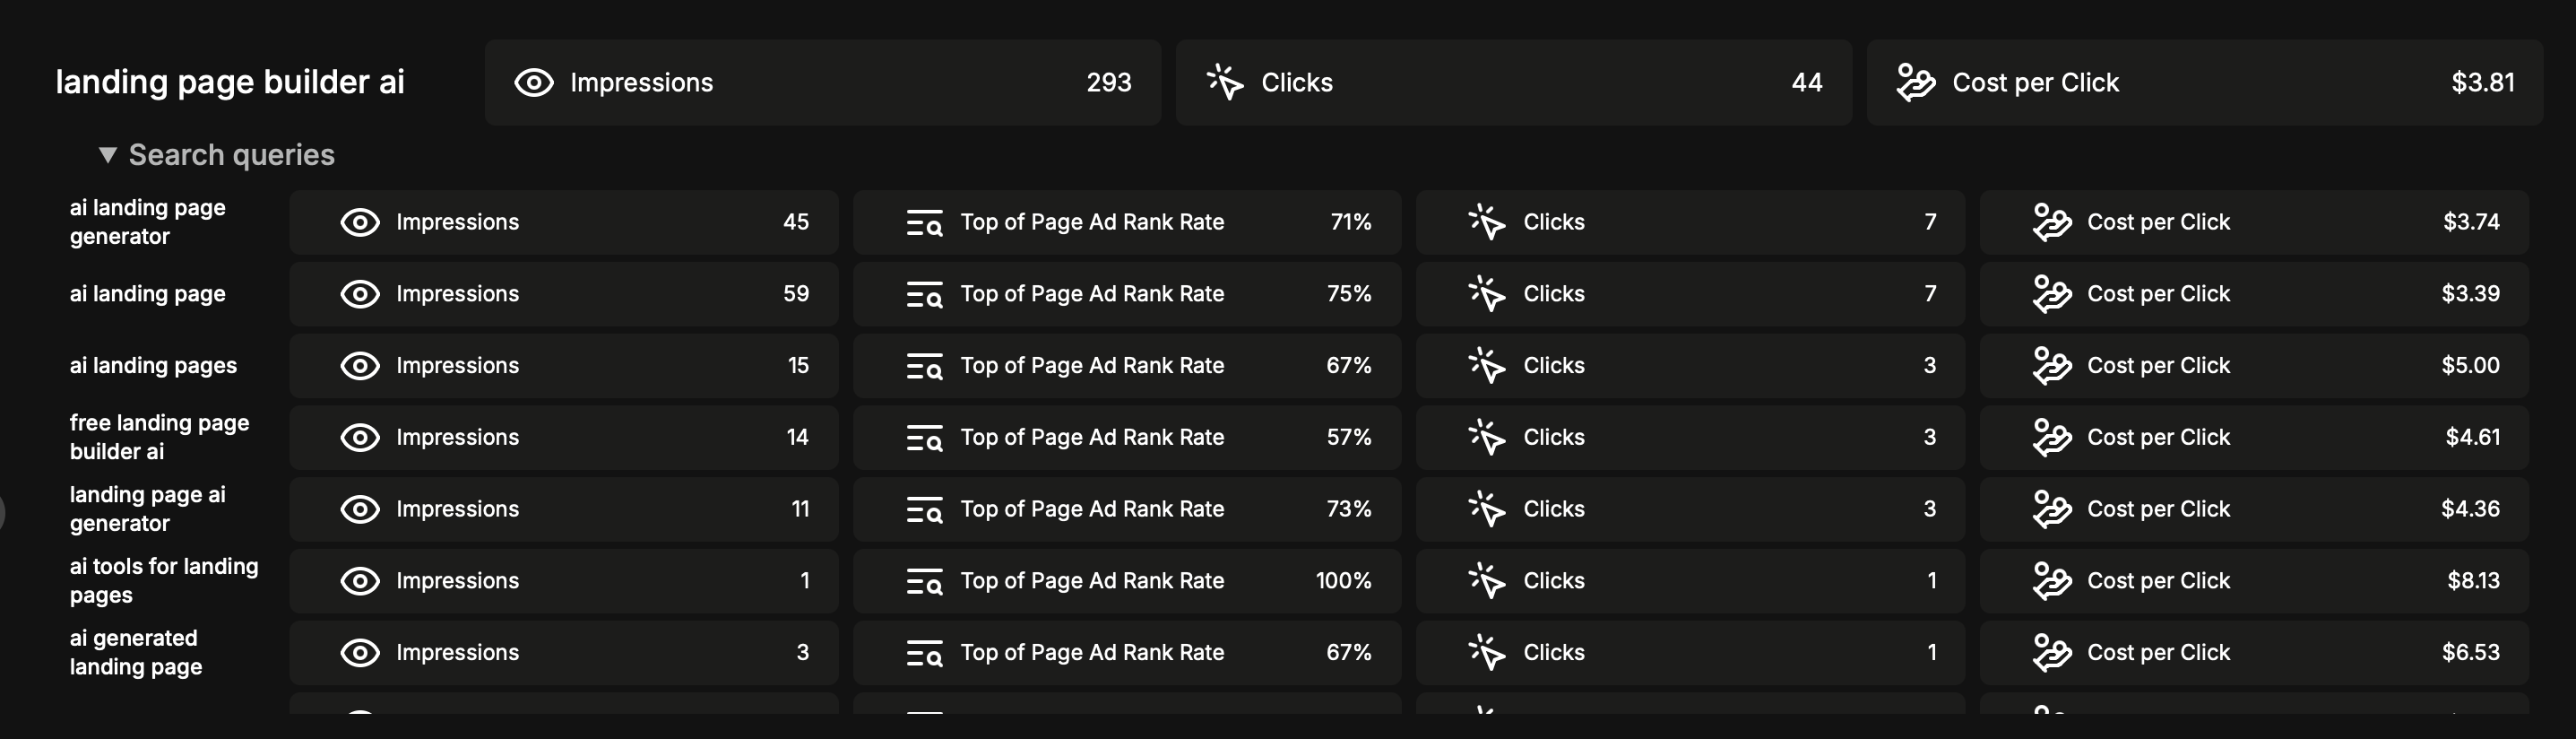The width and height of the screenshot is (2576, 739).
Task: Click the 100% Top of Page Ad Rank Rate card
Action: tap(1126, 581)
